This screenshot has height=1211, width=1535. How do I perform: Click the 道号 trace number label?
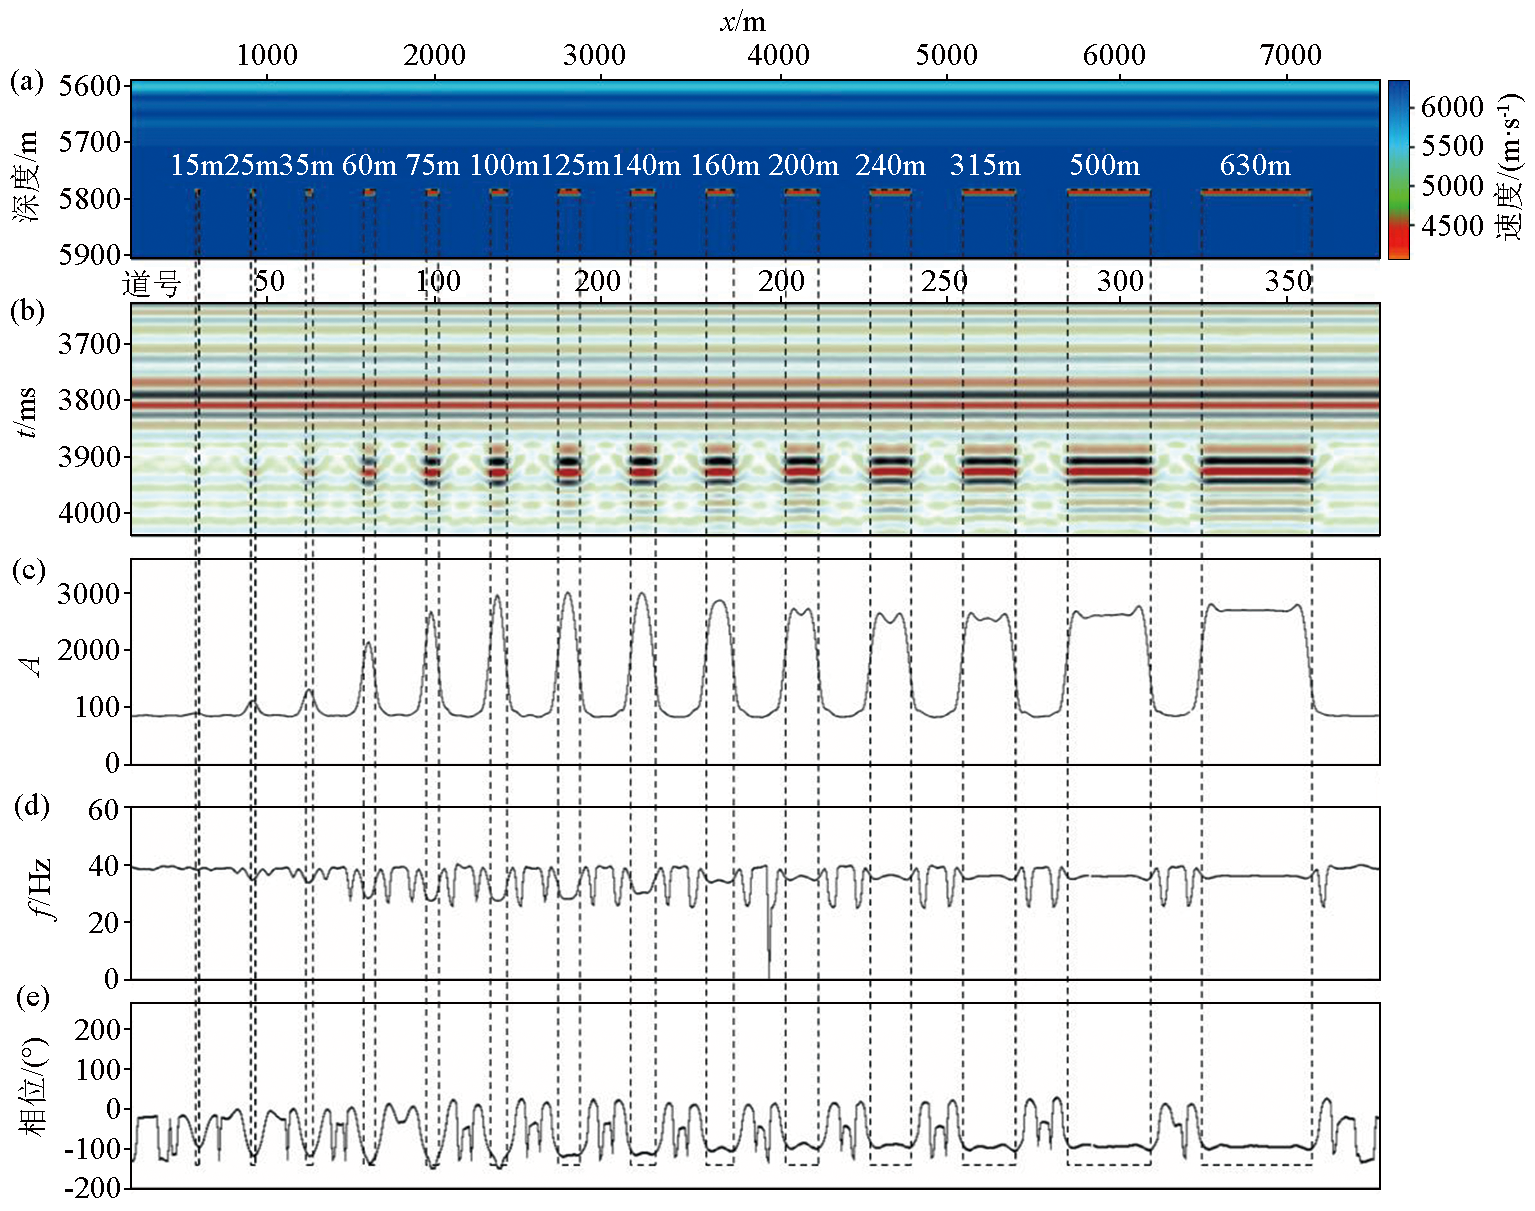151,284
